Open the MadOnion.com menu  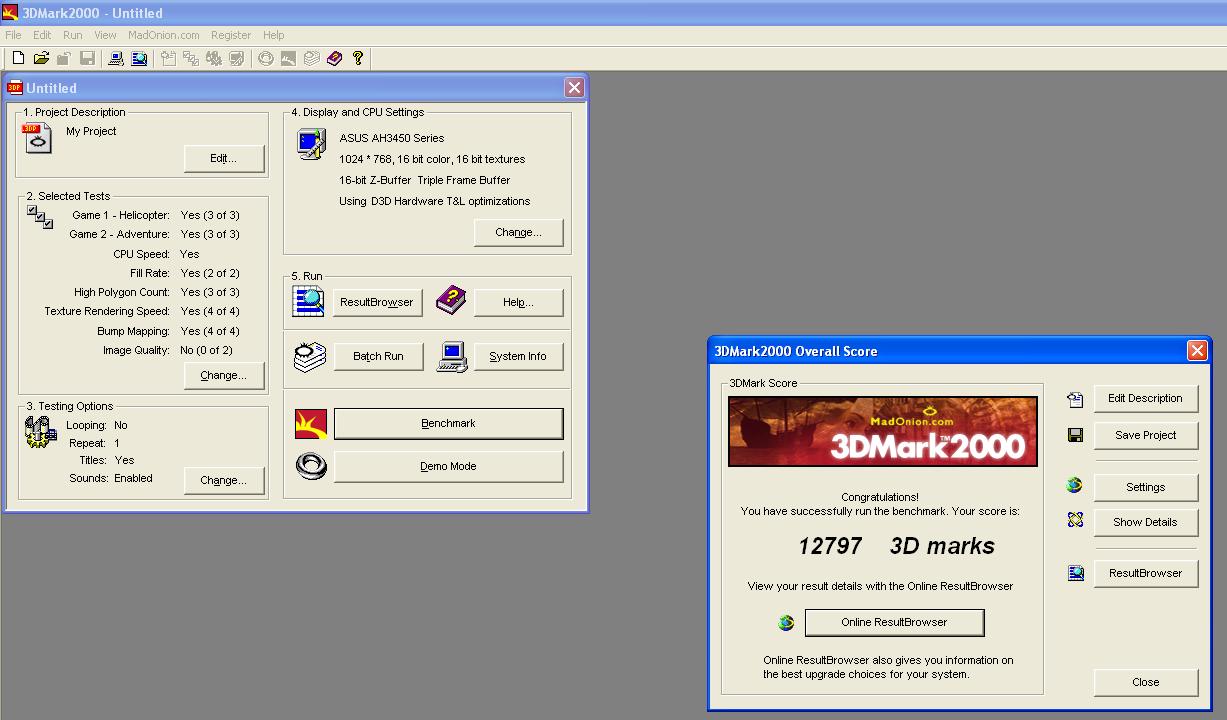click(164, 35)
